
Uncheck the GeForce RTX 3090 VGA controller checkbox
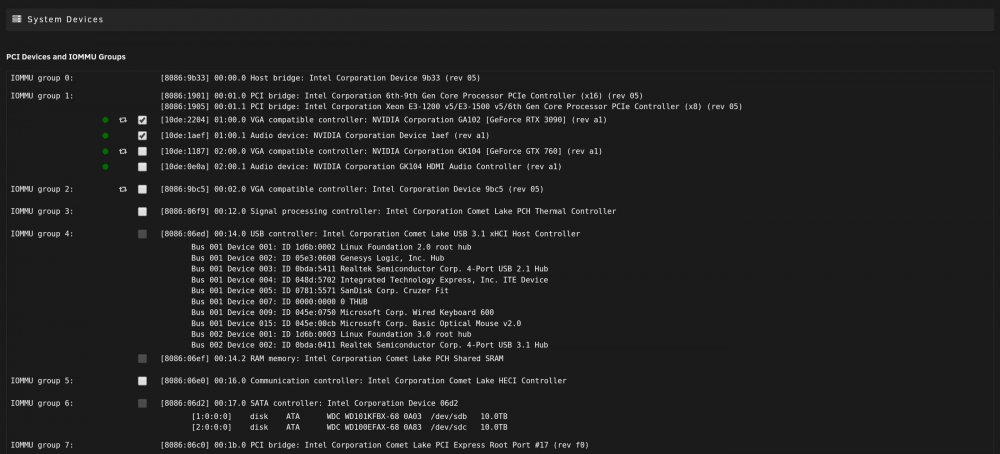(142, 120)
